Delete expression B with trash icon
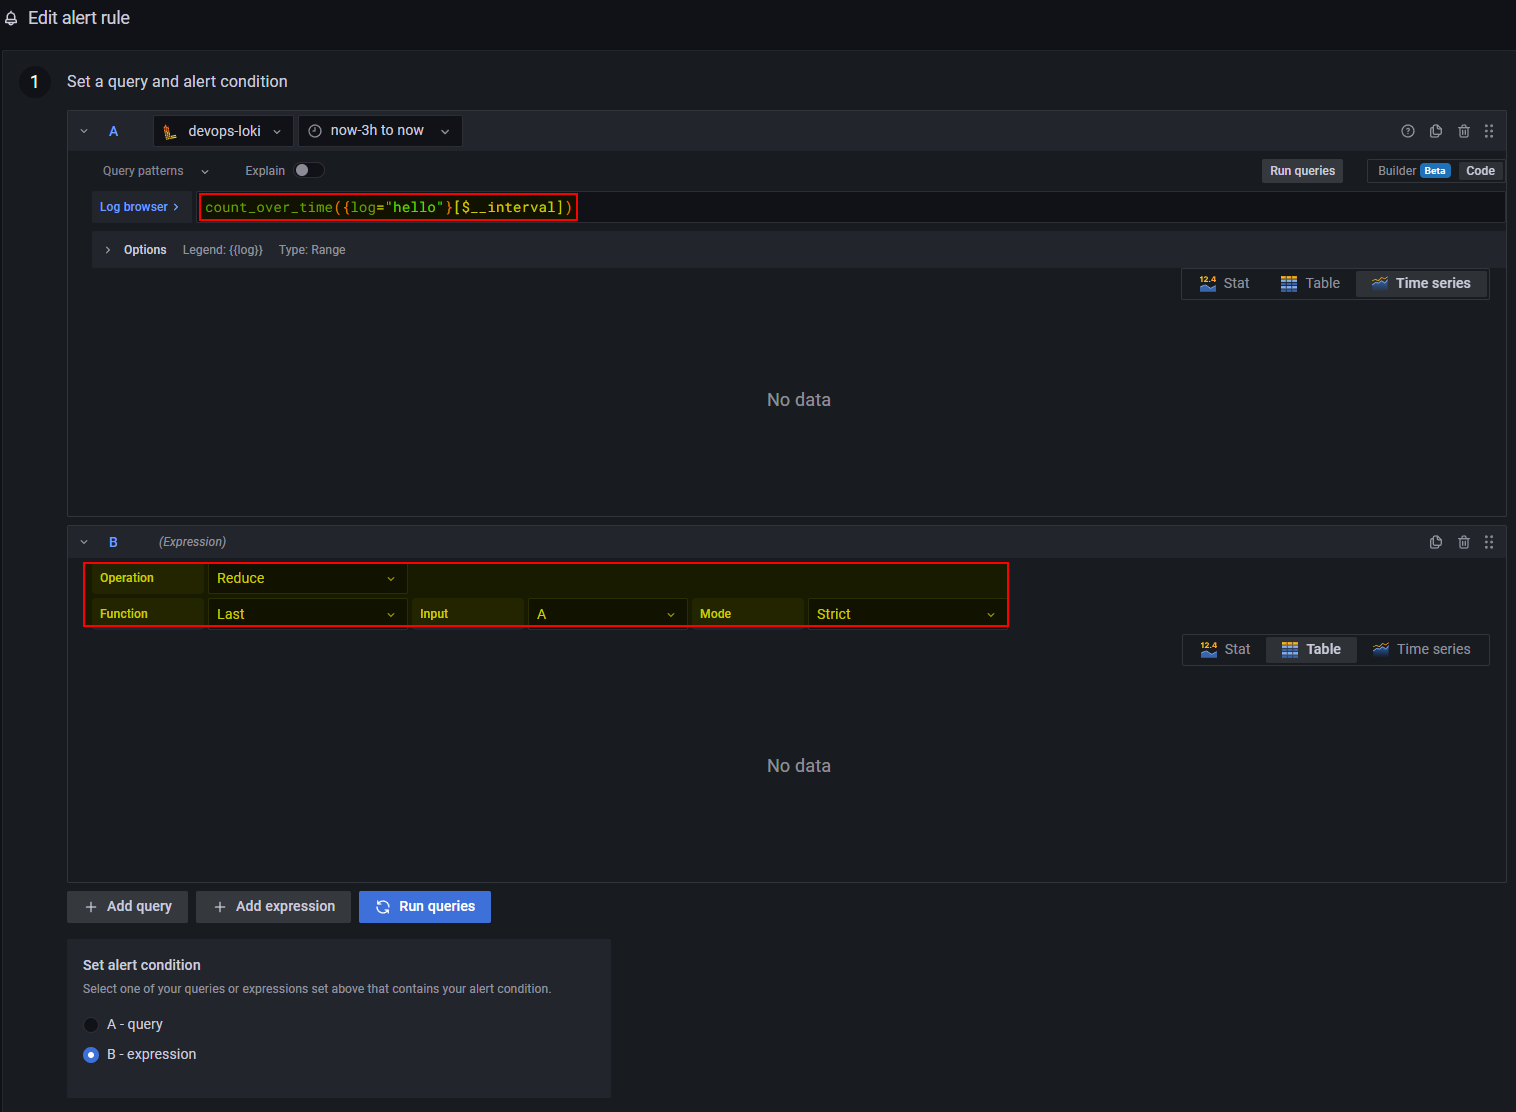 1464,542
